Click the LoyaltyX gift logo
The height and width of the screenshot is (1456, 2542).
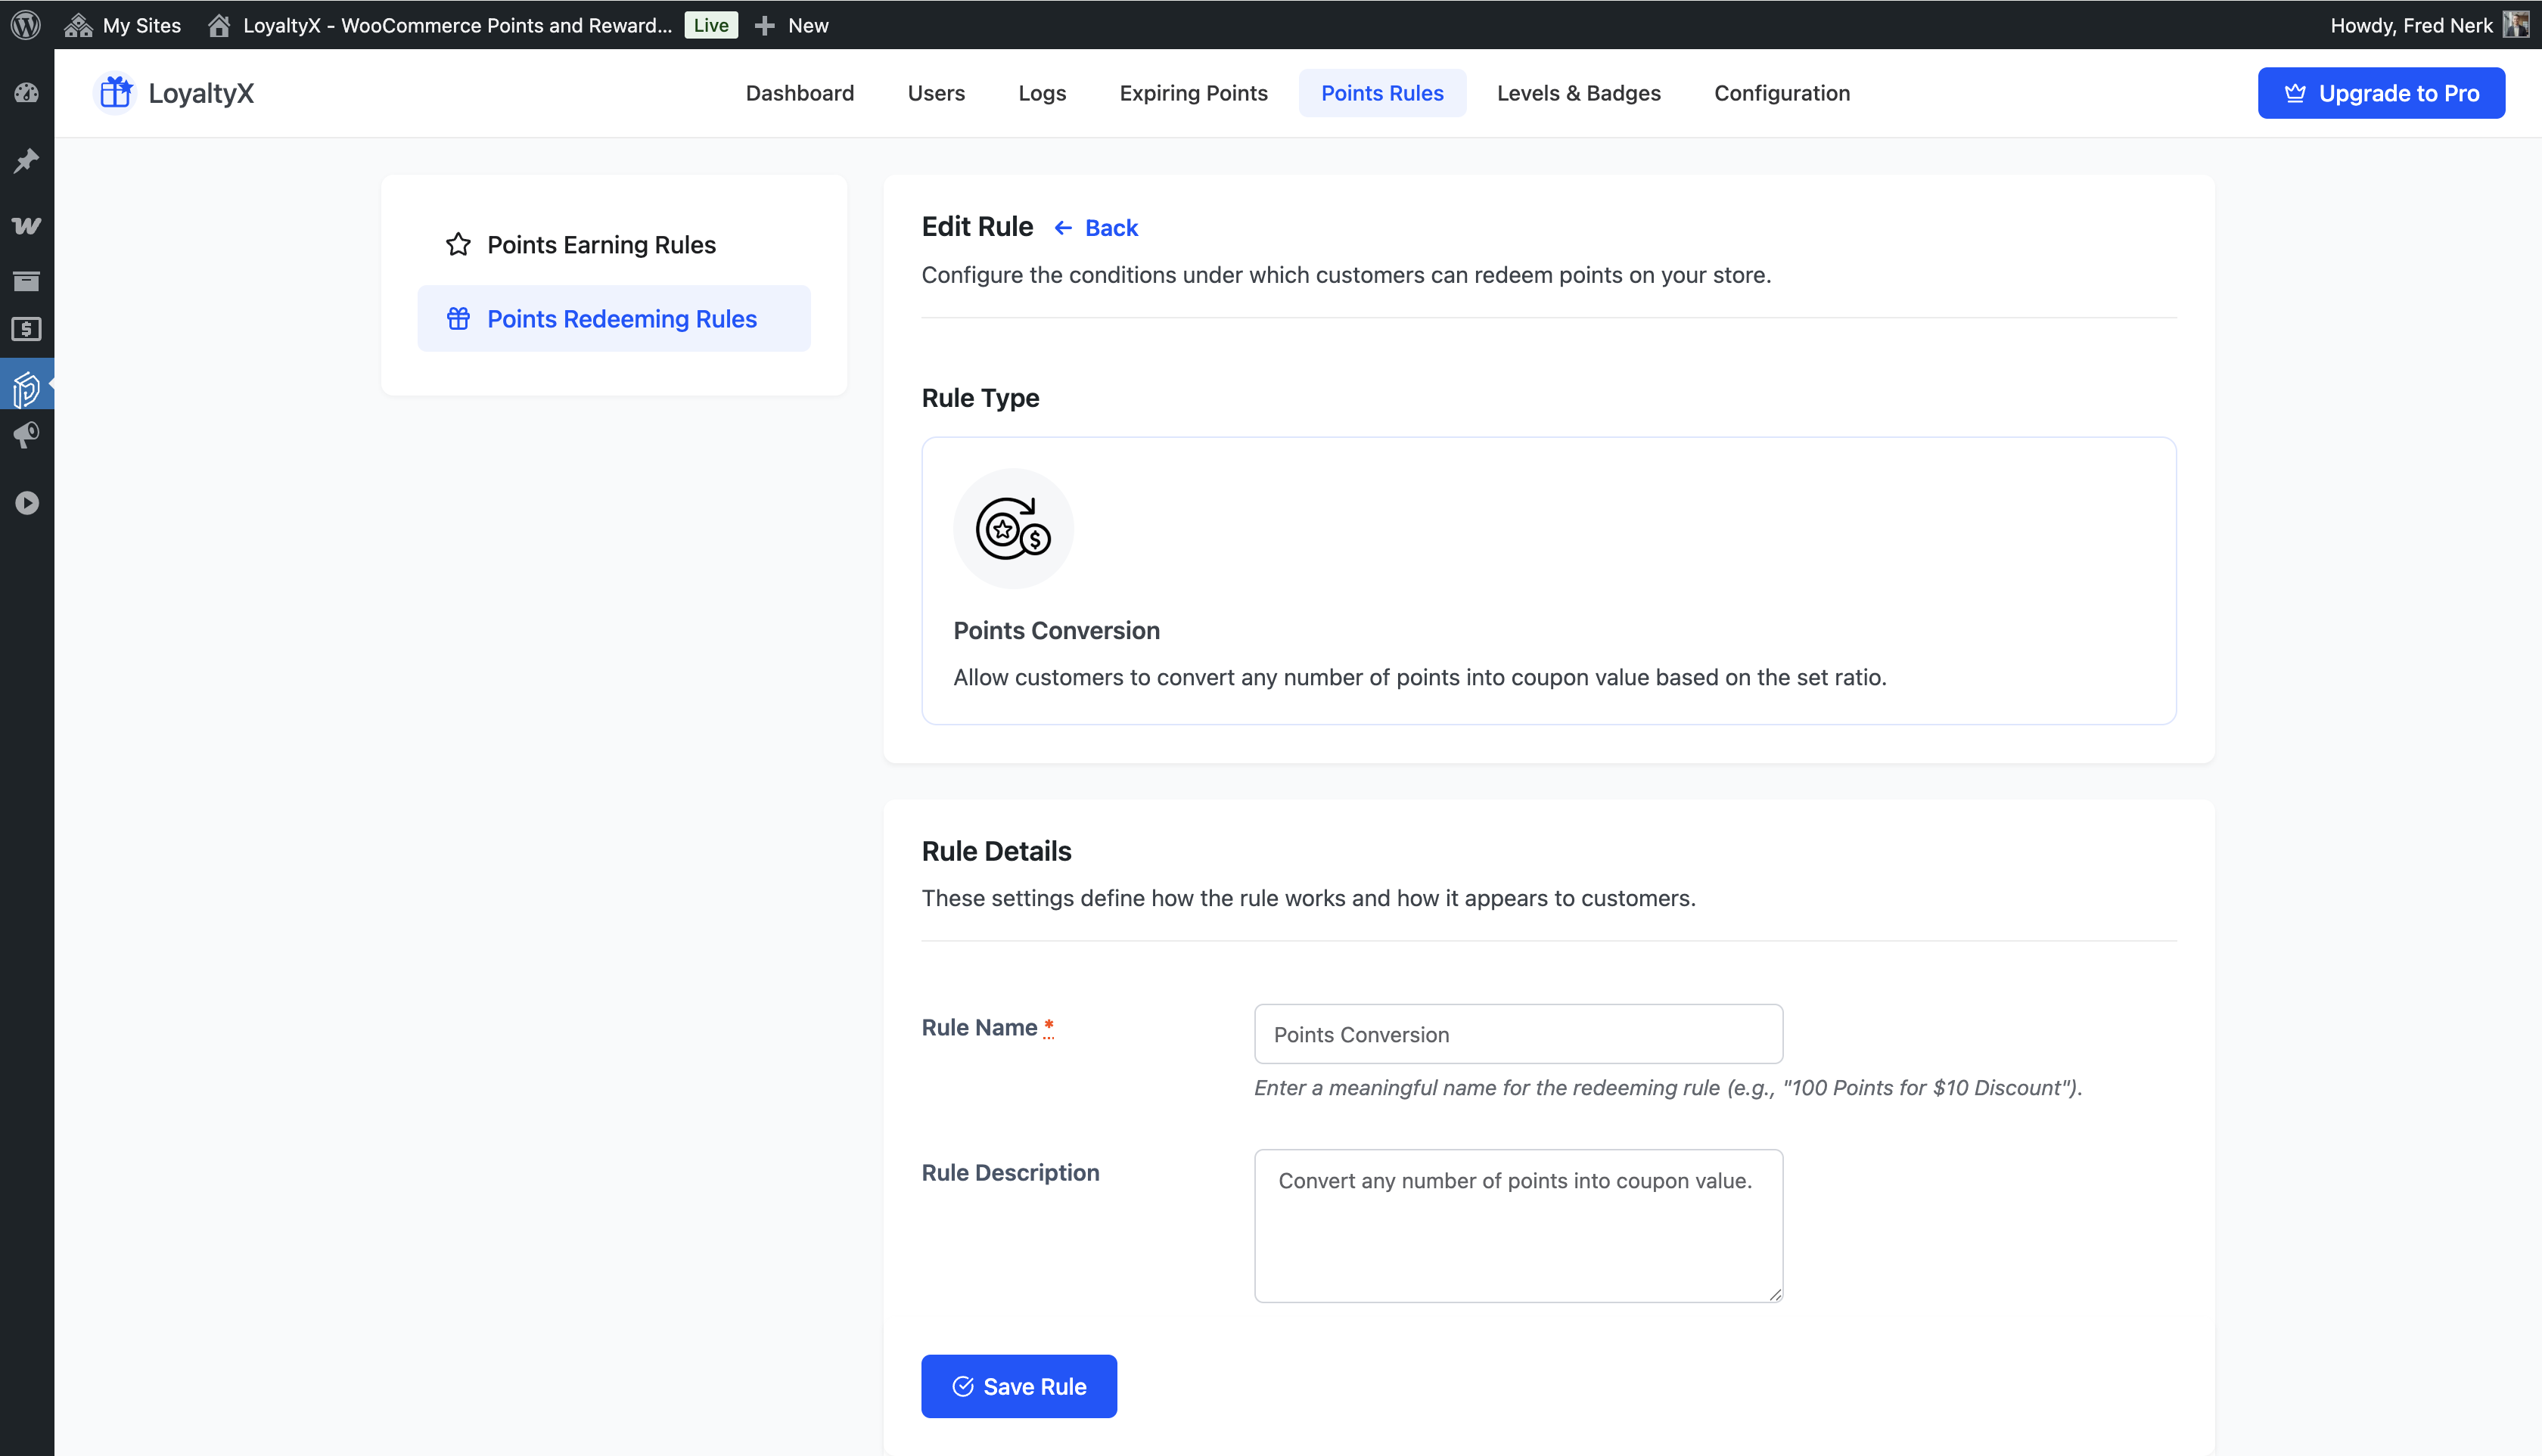point(116,93)
